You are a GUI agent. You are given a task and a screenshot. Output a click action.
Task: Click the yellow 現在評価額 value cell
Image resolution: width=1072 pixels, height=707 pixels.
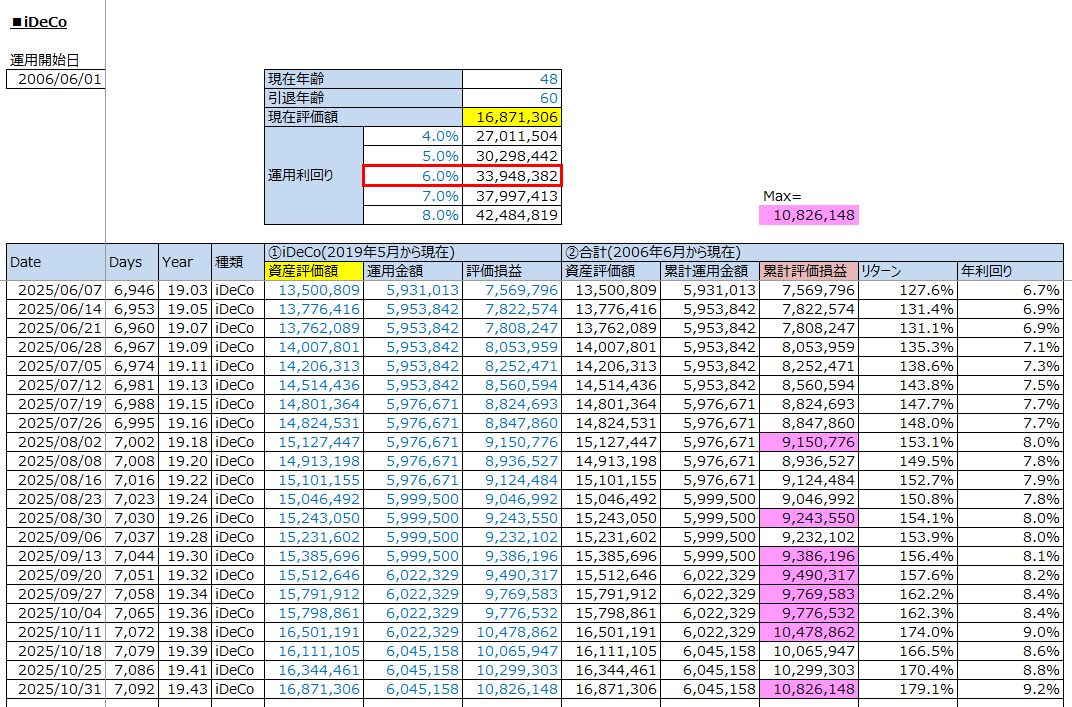click(511, 117)
